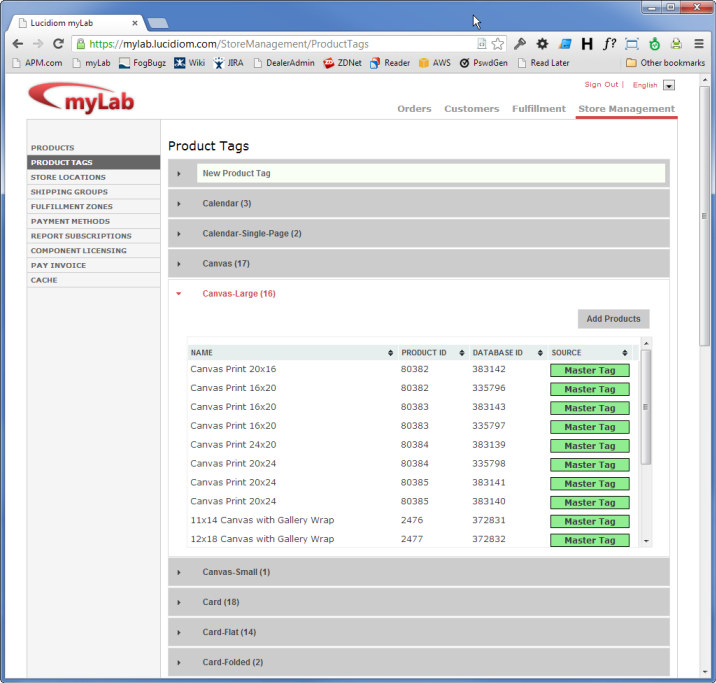
Task: Open Component Licensing in the sidebar
Action: tap(94, 251)
